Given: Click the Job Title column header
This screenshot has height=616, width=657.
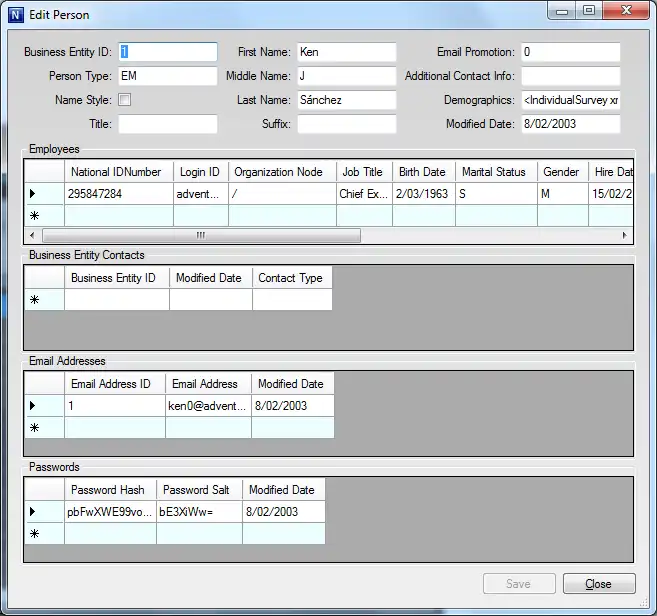Looking at the screenshot, I should coord(364,172).
